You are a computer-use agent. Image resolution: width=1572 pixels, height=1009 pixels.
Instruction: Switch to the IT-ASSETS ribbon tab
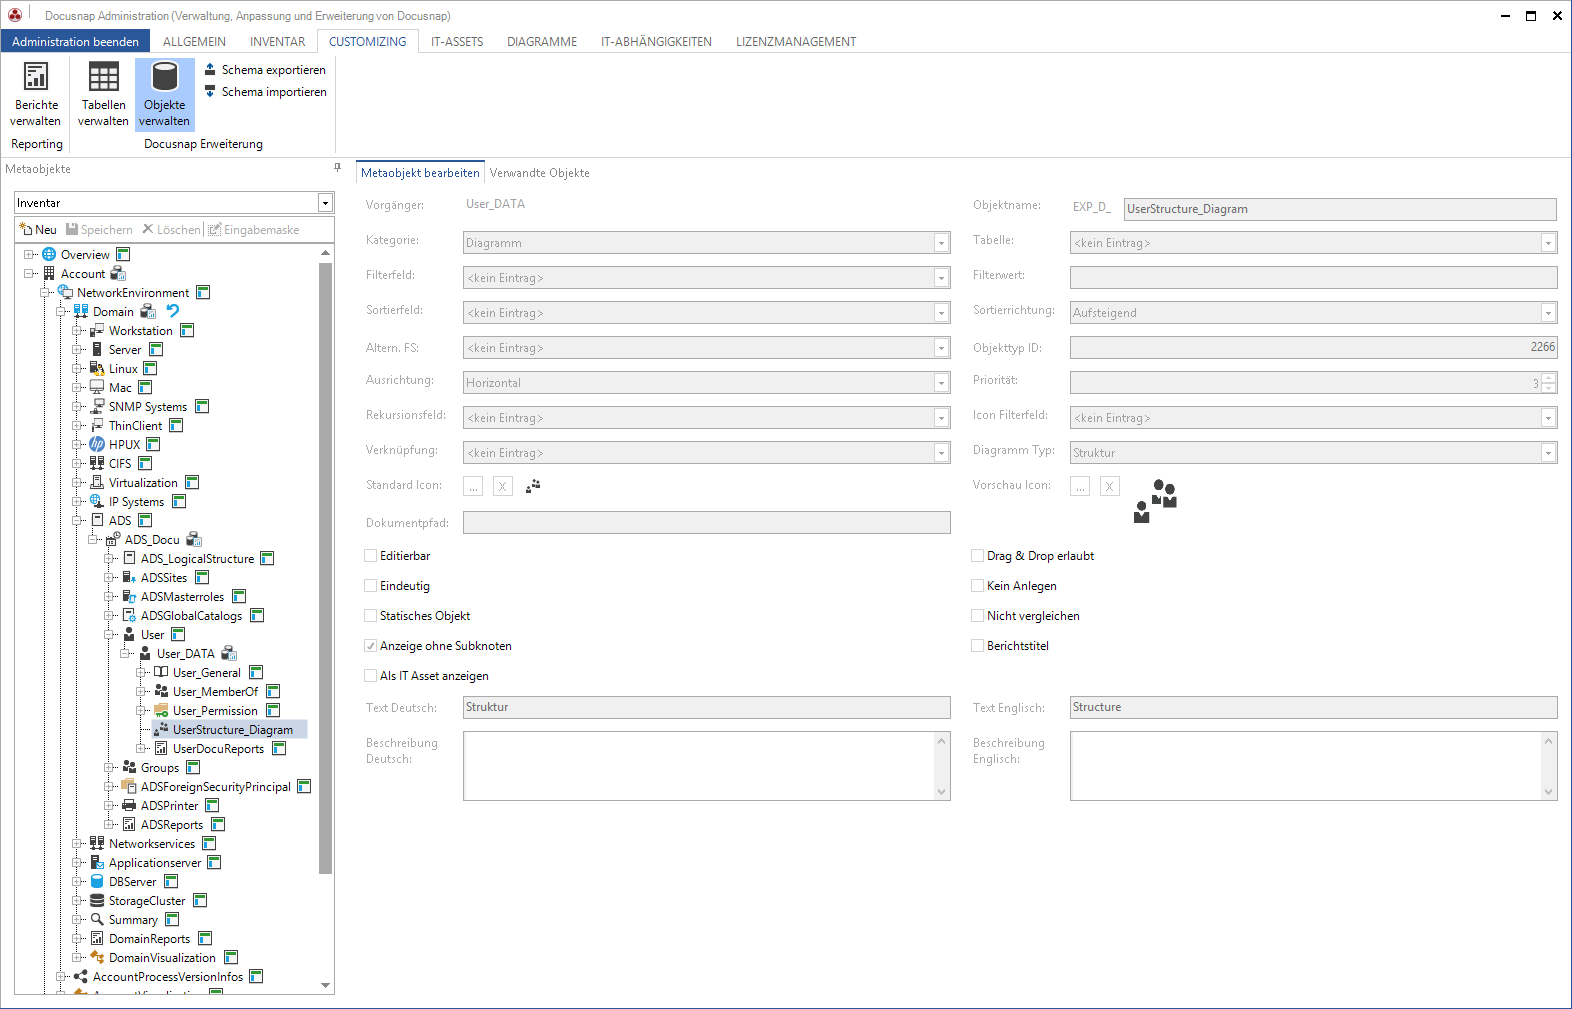point(457,42)
